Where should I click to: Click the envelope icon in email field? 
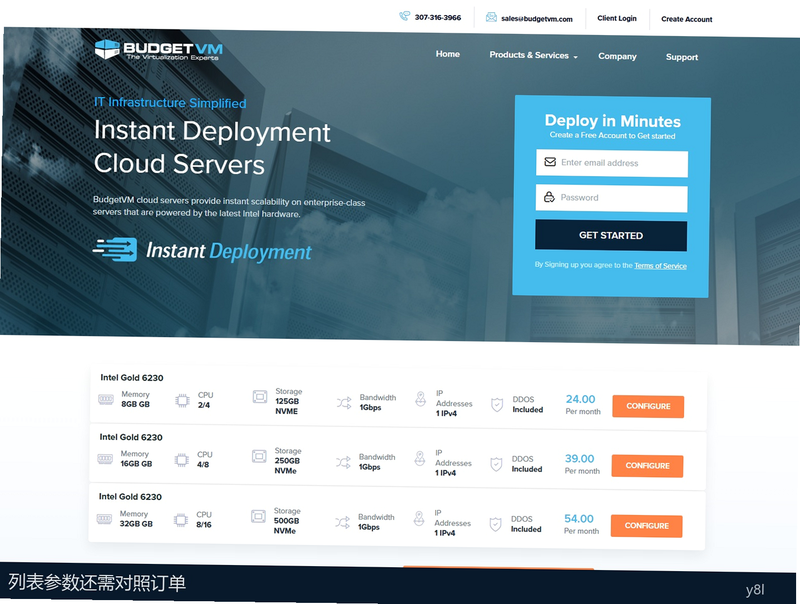(550, 162)
